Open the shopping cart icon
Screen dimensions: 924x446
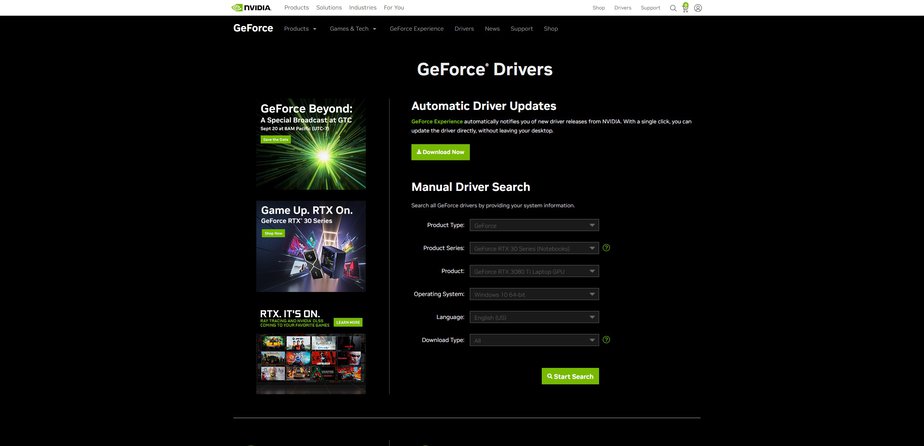pos(685,8)
